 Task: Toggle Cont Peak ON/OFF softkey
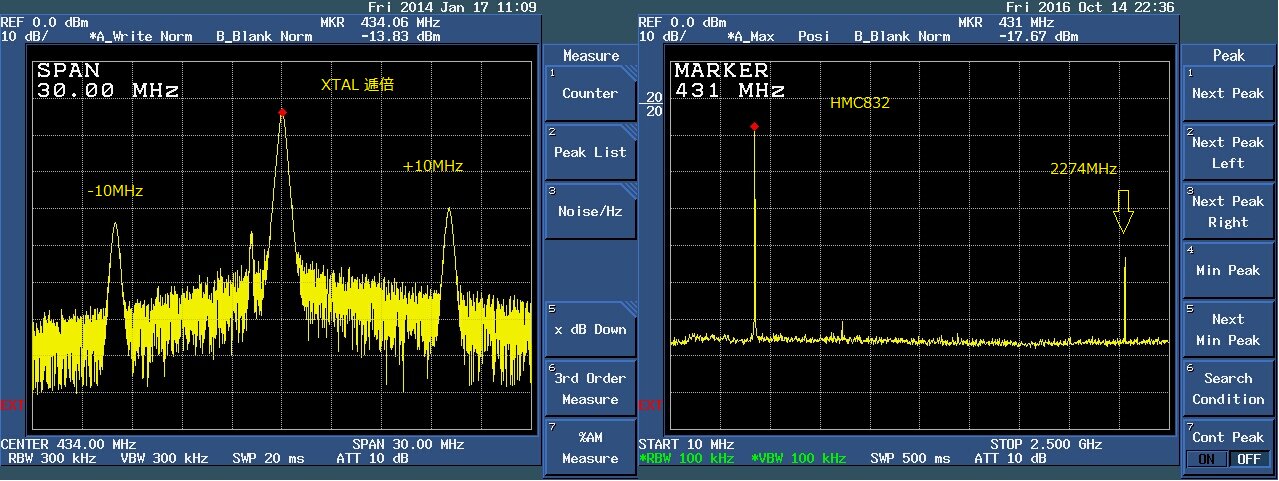coord(1228,447)
